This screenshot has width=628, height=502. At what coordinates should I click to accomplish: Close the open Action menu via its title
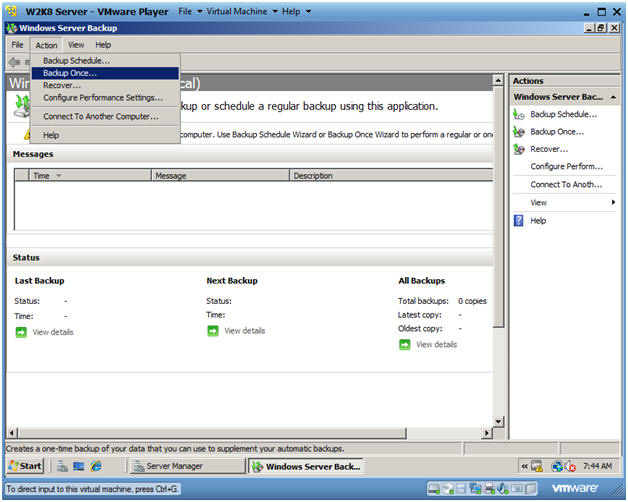tap(46, 45)
